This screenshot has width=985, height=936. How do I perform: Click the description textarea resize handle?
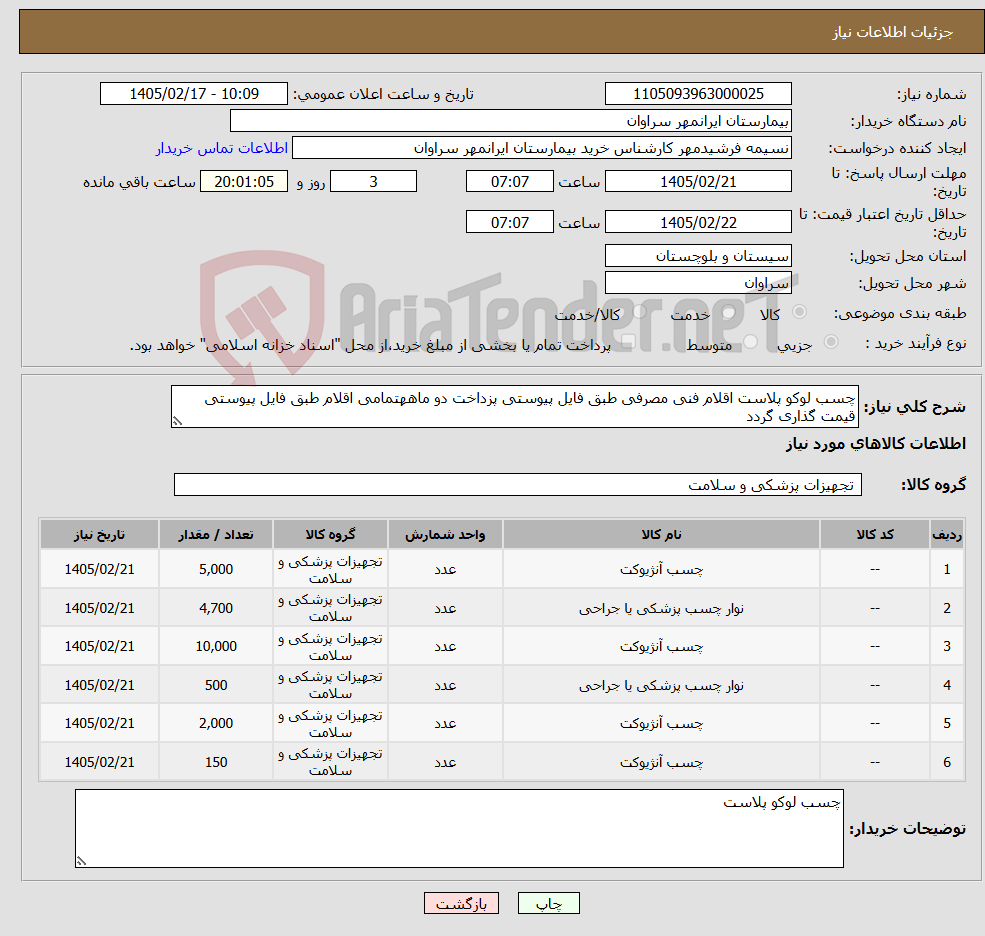pos(177,422)
